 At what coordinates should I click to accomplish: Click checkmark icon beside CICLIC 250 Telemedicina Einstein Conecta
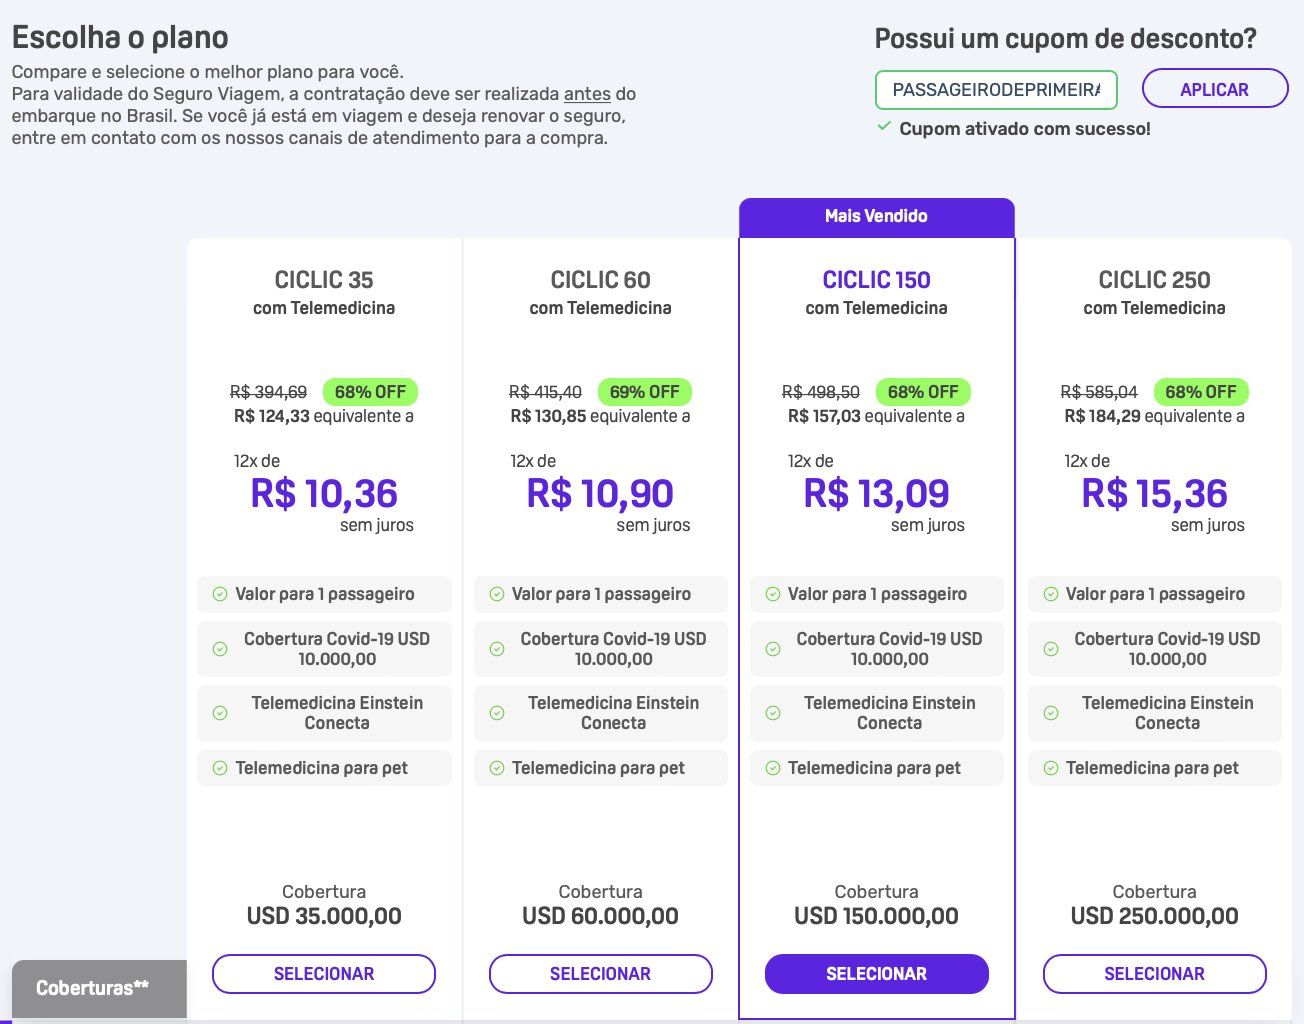click(x=1051, y=713)
